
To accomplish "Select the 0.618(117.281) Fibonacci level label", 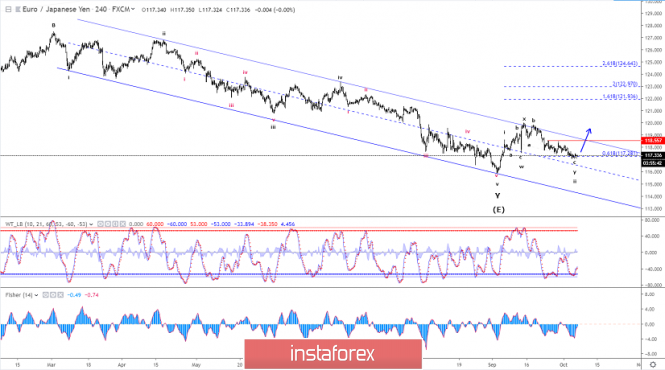I will tap(620, 154).
